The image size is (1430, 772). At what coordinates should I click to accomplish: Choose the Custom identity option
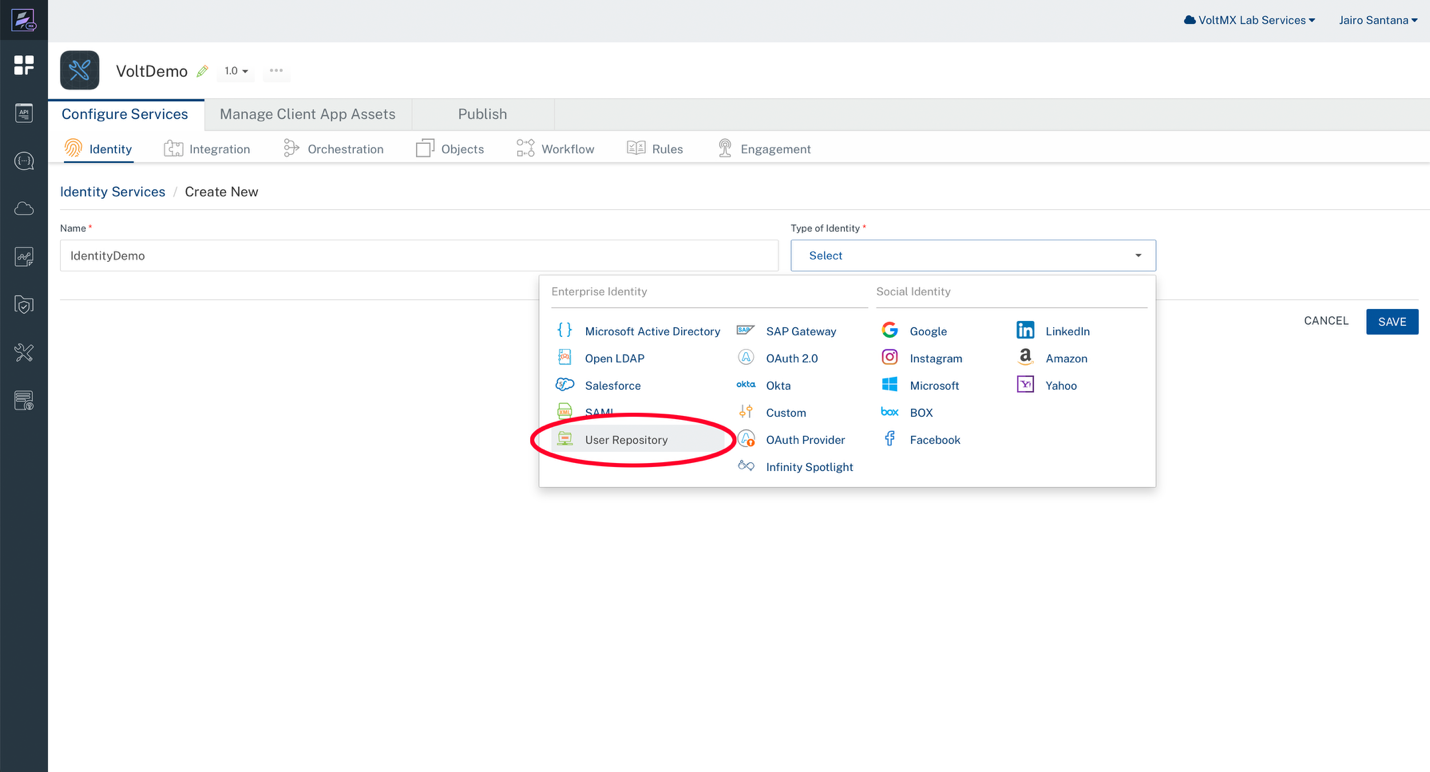click(771, 412)
